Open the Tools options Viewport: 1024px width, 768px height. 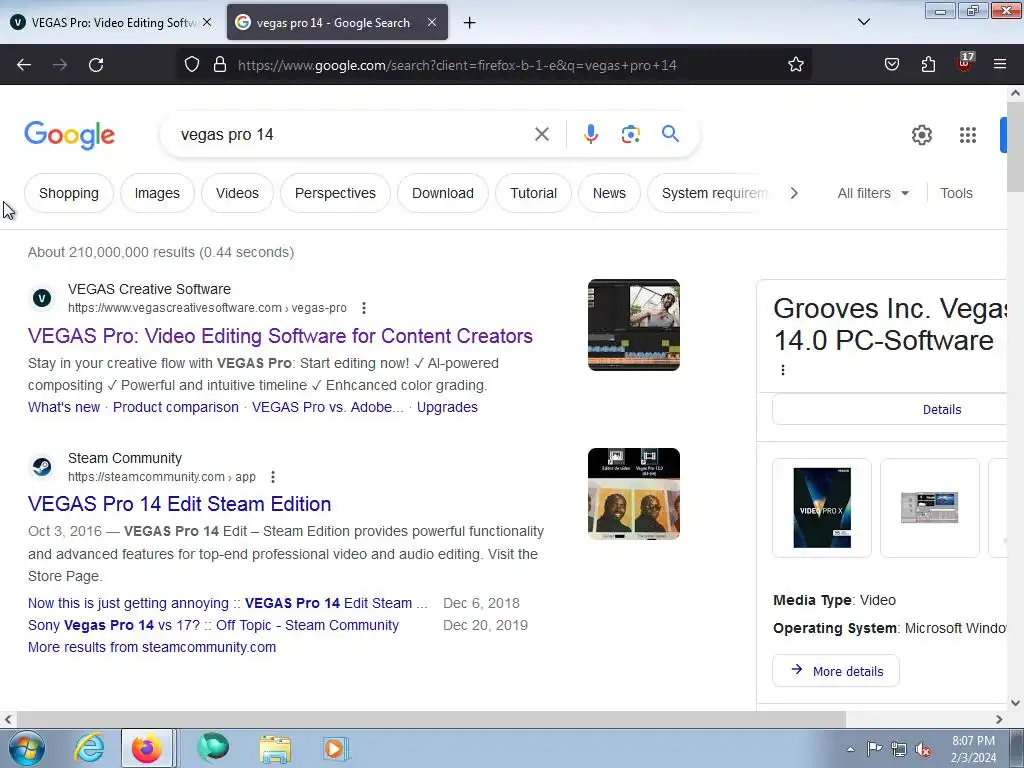pos(956,193)
